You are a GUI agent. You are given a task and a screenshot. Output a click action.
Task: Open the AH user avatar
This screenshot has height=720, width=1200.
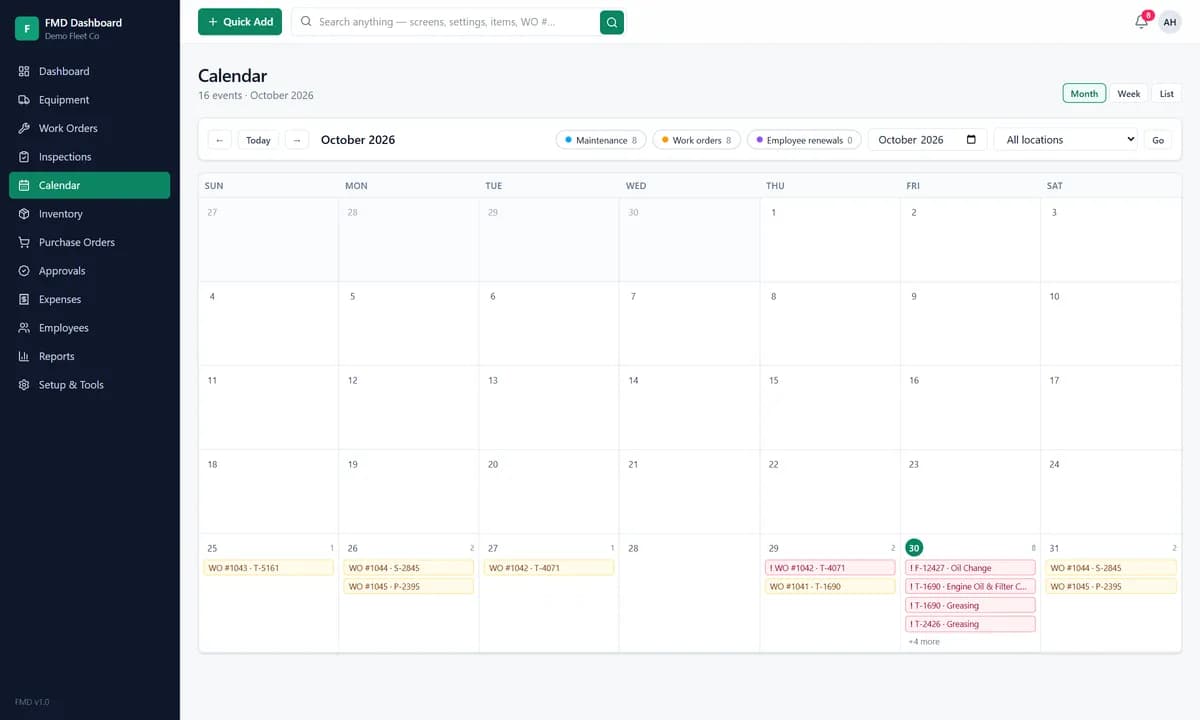1170,22
